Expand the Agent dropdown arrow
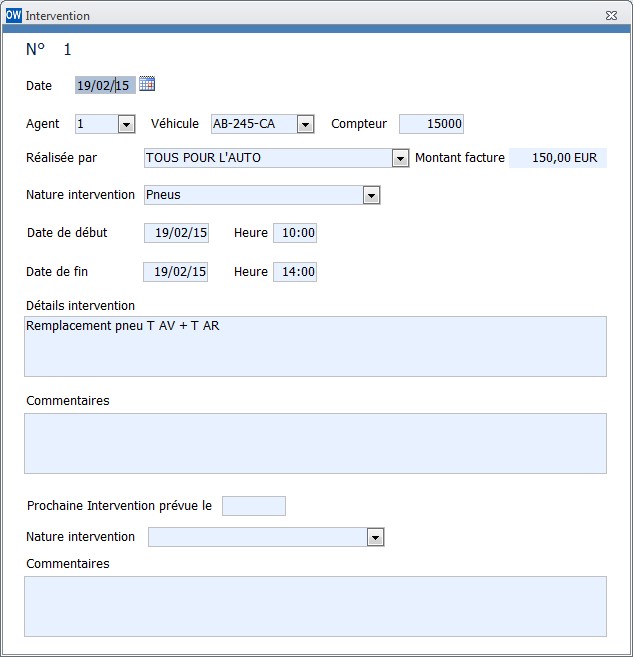This screenshot has height=657, width=633. 126,124
